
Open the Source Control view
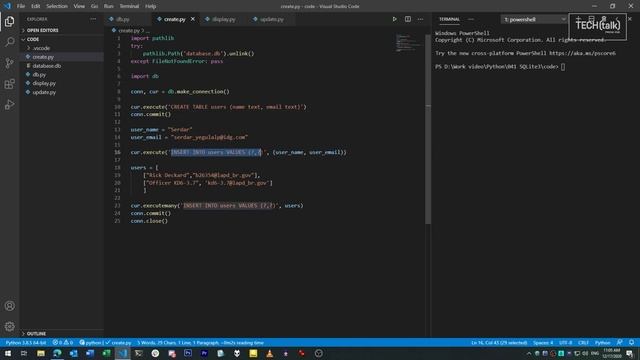[x=9, y=63]
